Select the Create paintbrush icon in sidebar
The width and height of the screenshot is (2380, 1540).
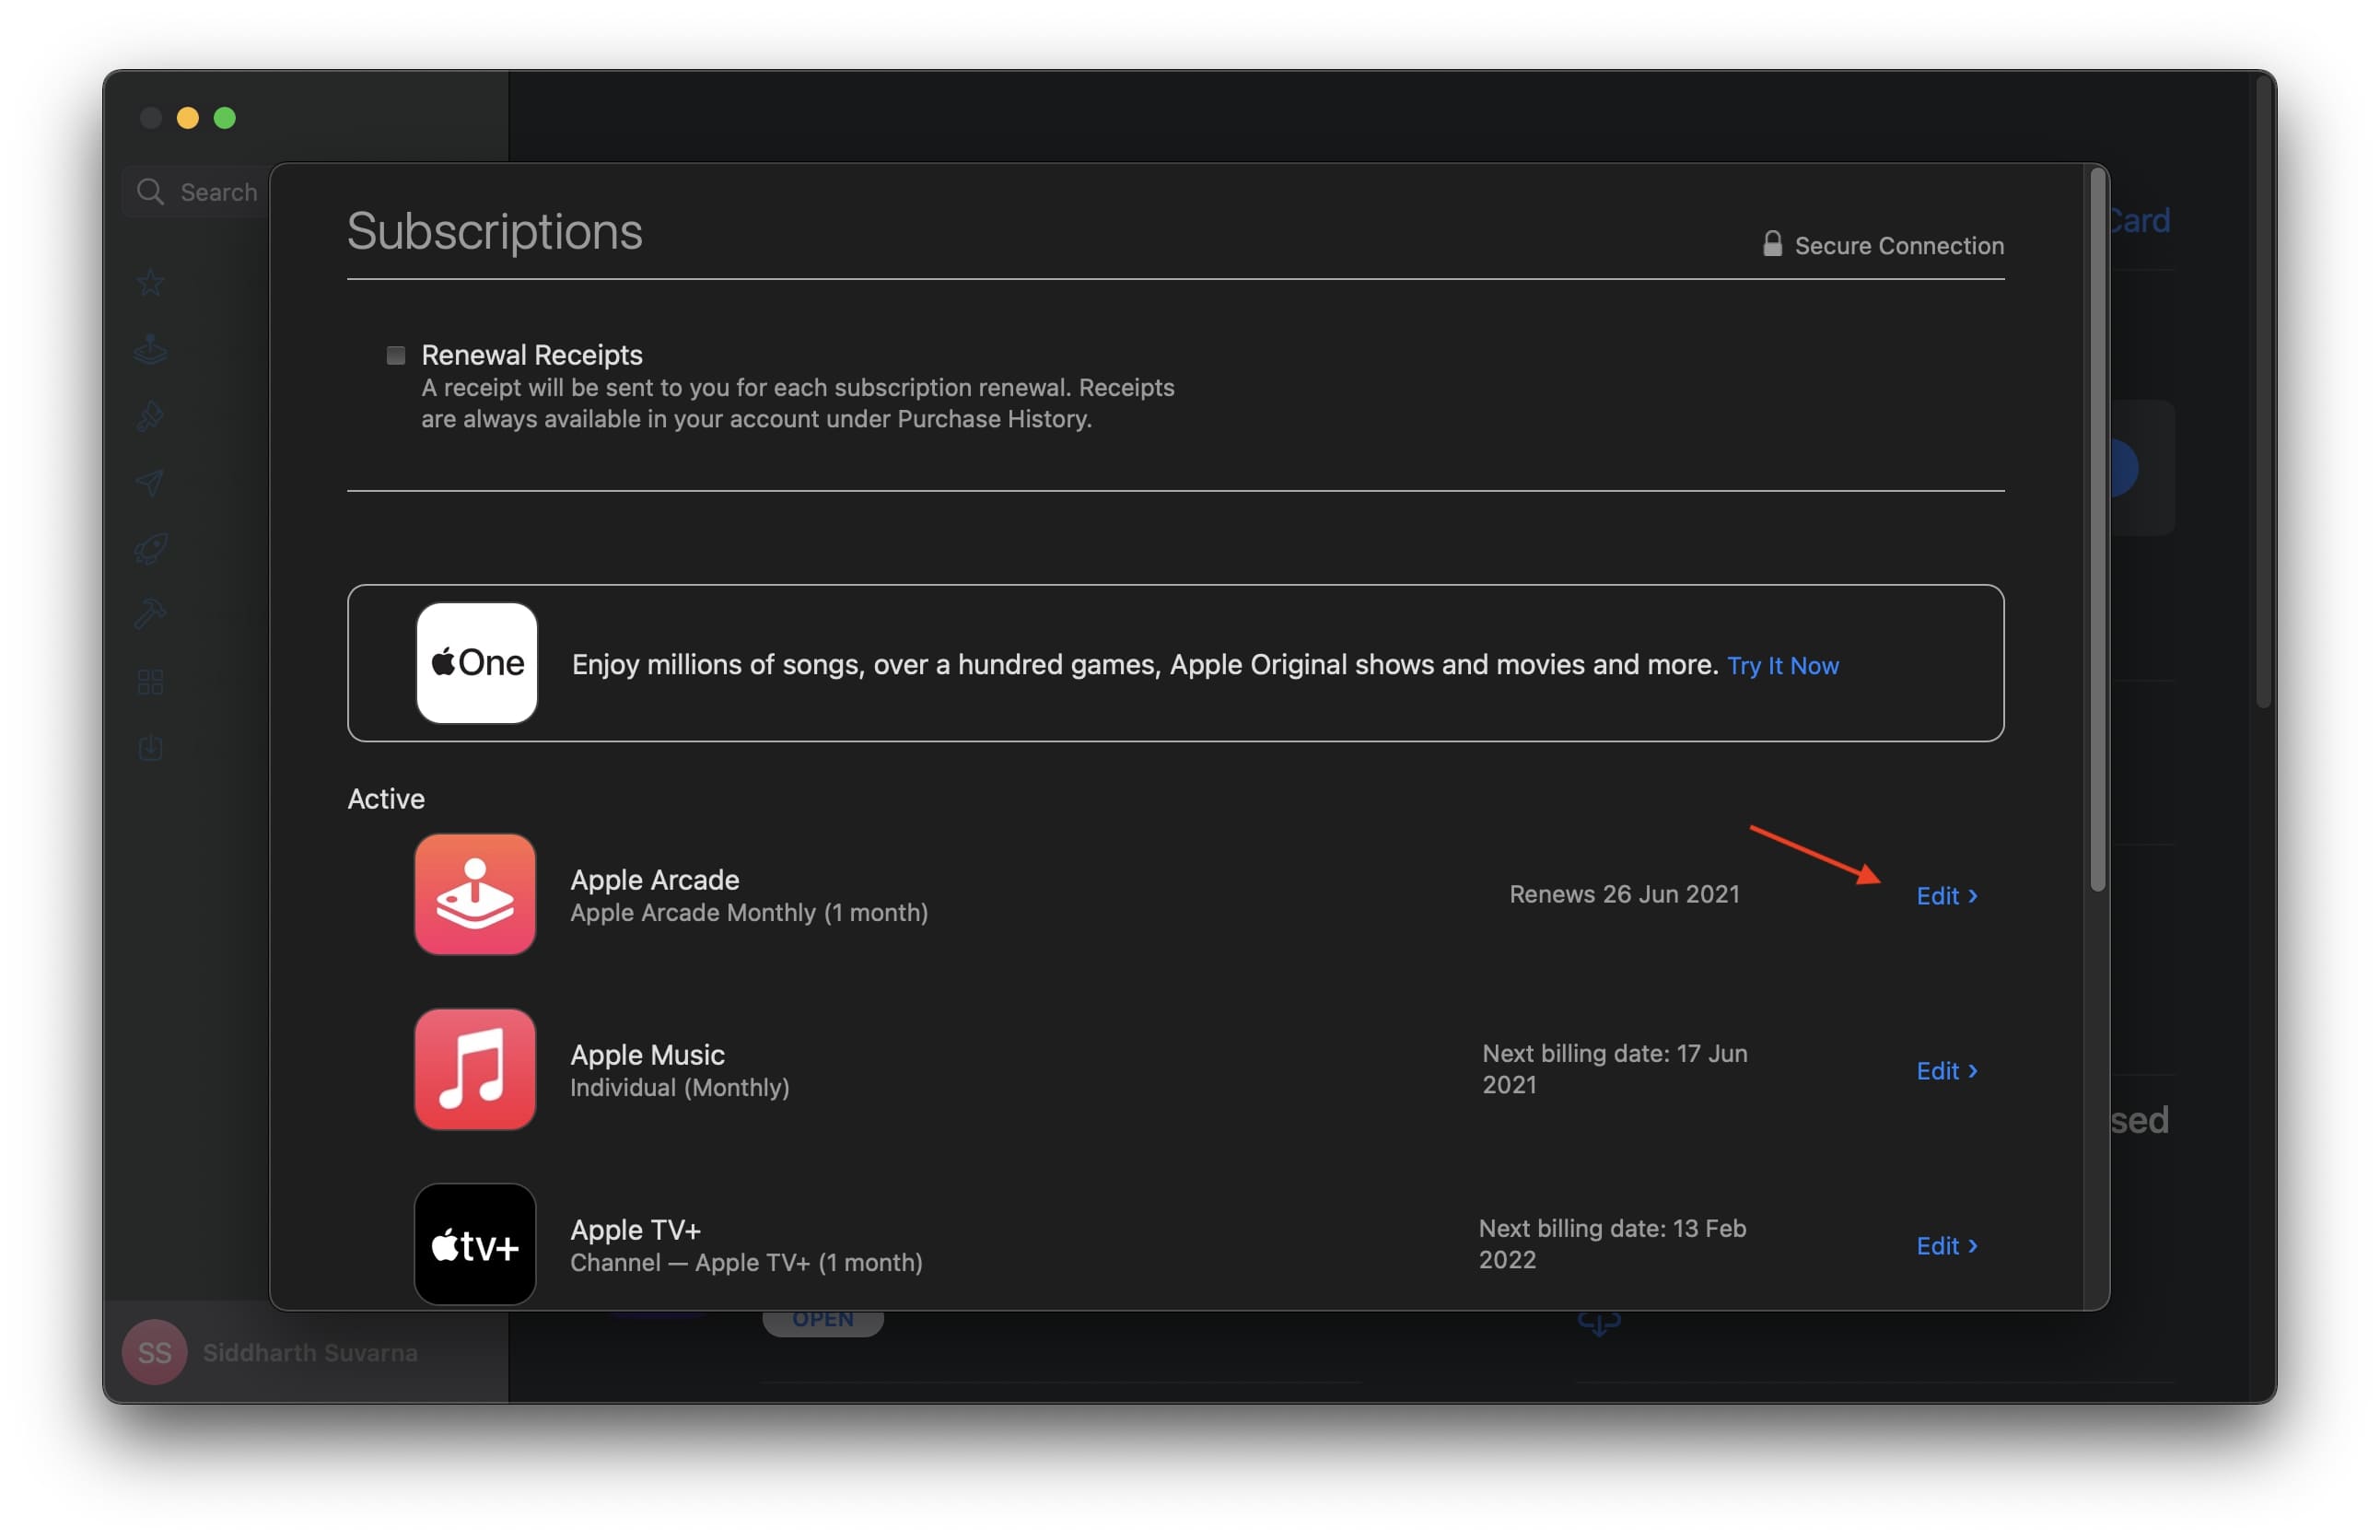click(150, 416)
